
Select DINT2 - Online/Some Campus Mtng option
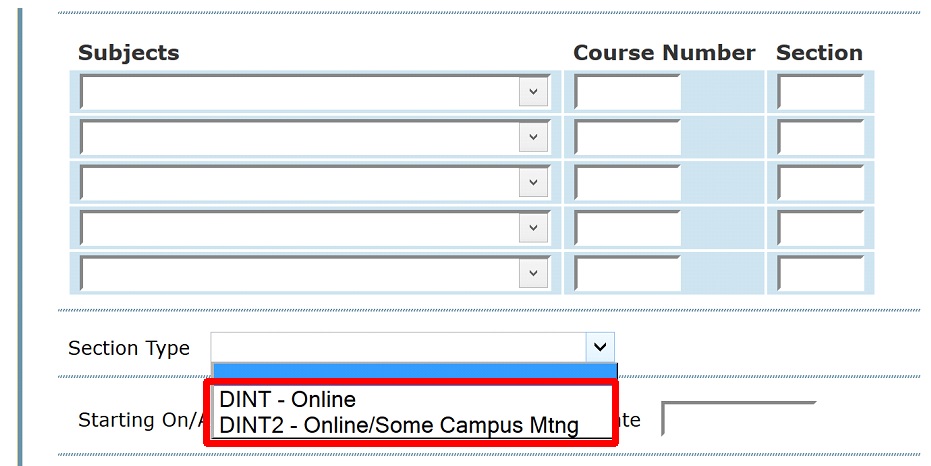click(x=399, y=425)
